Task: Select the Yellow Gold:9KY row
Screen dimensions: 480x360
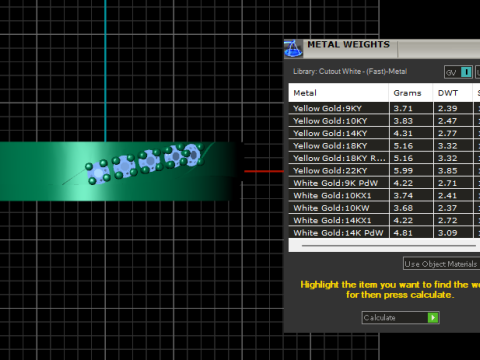Action: [384, 108]
